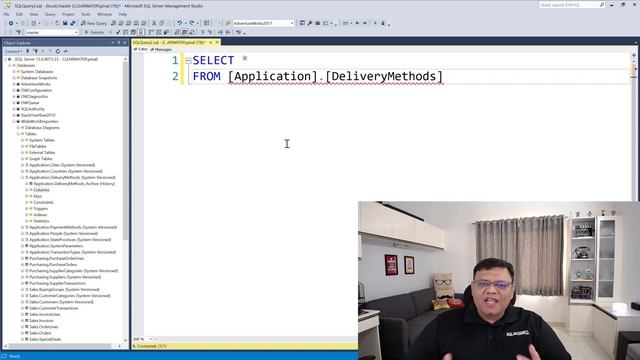
Task: Collapse the Databases node
Action: click(10, 65)
